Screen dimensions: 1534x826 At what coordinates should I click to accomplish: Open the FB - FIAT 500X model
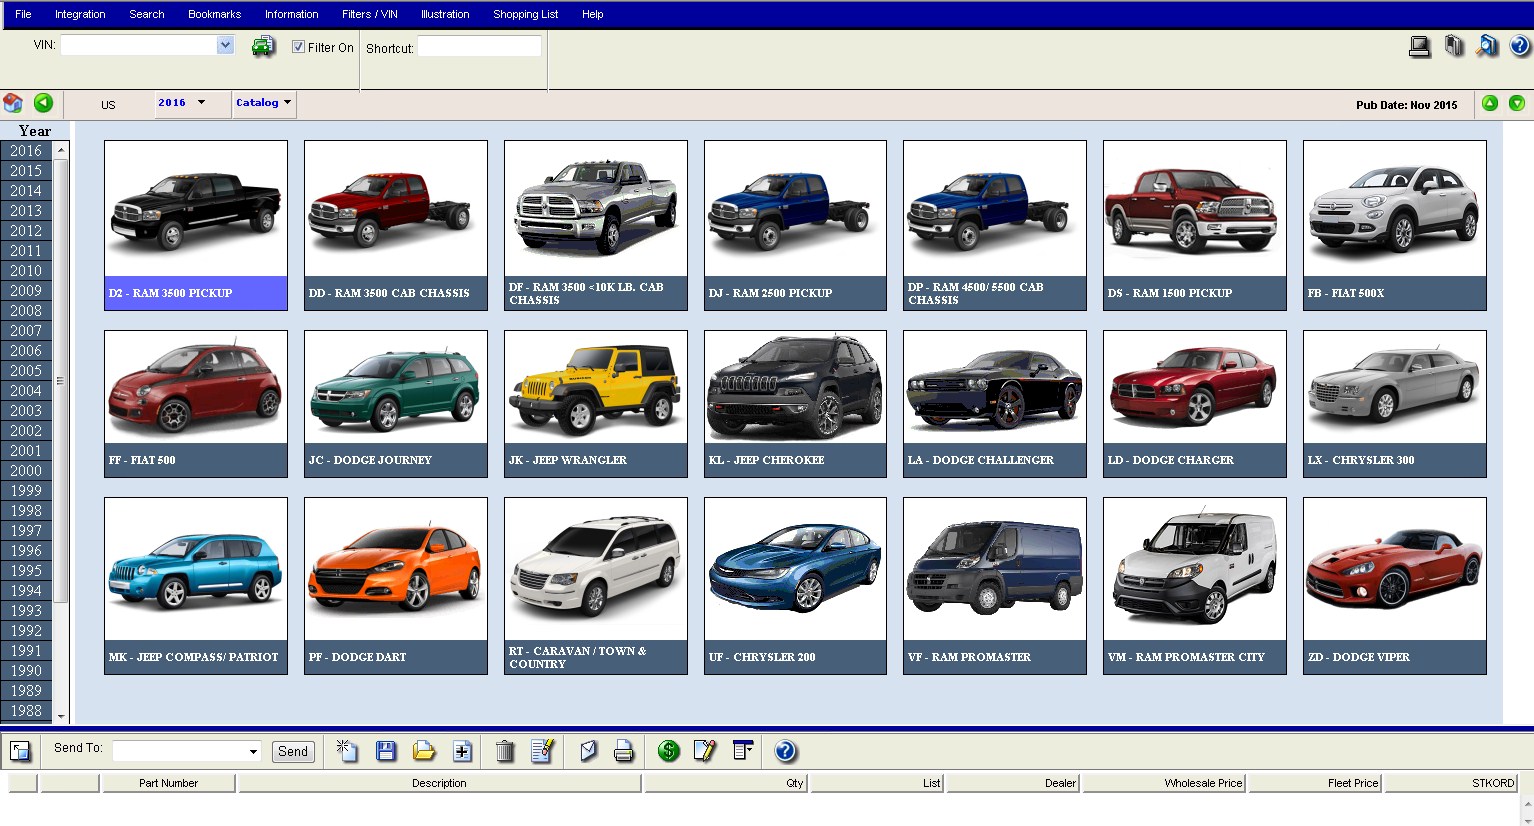(x=1395, y=225)
